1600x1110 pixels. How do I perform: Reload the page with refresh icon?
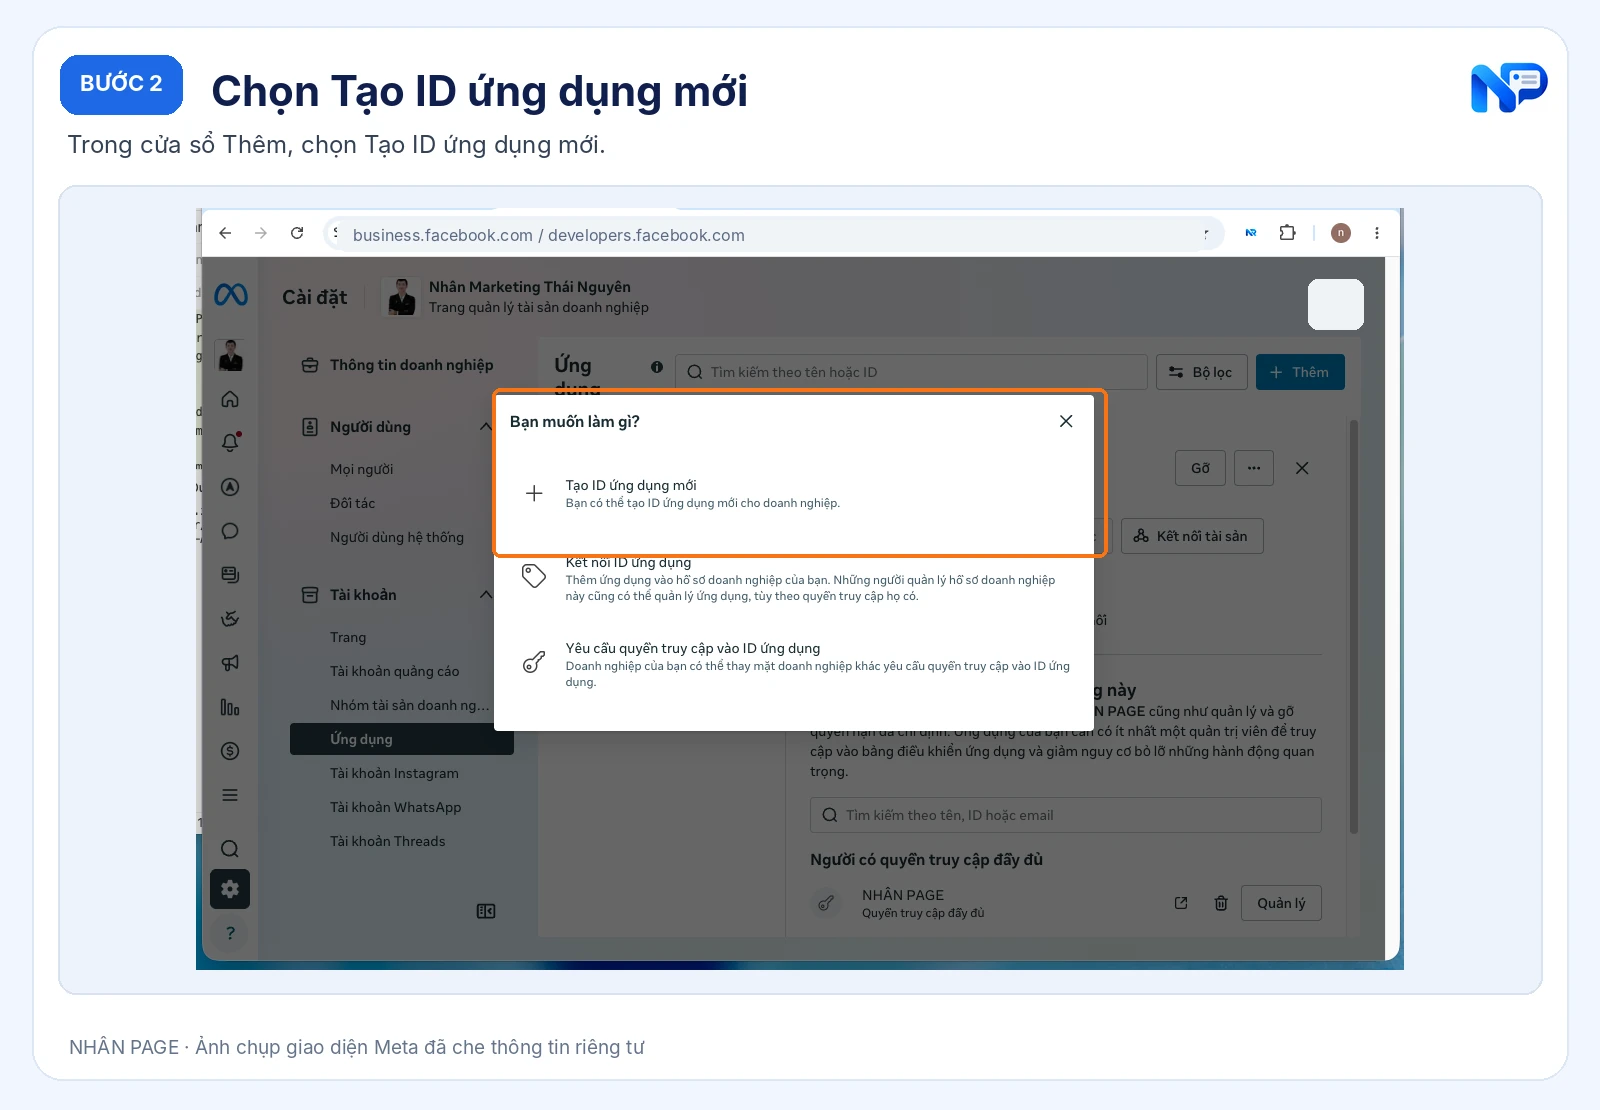(x=297, y=233)
